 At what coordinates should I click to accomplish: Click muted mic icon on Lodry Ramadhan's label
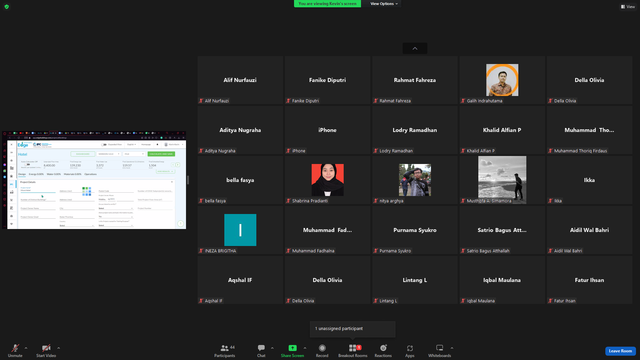point(376,151)
